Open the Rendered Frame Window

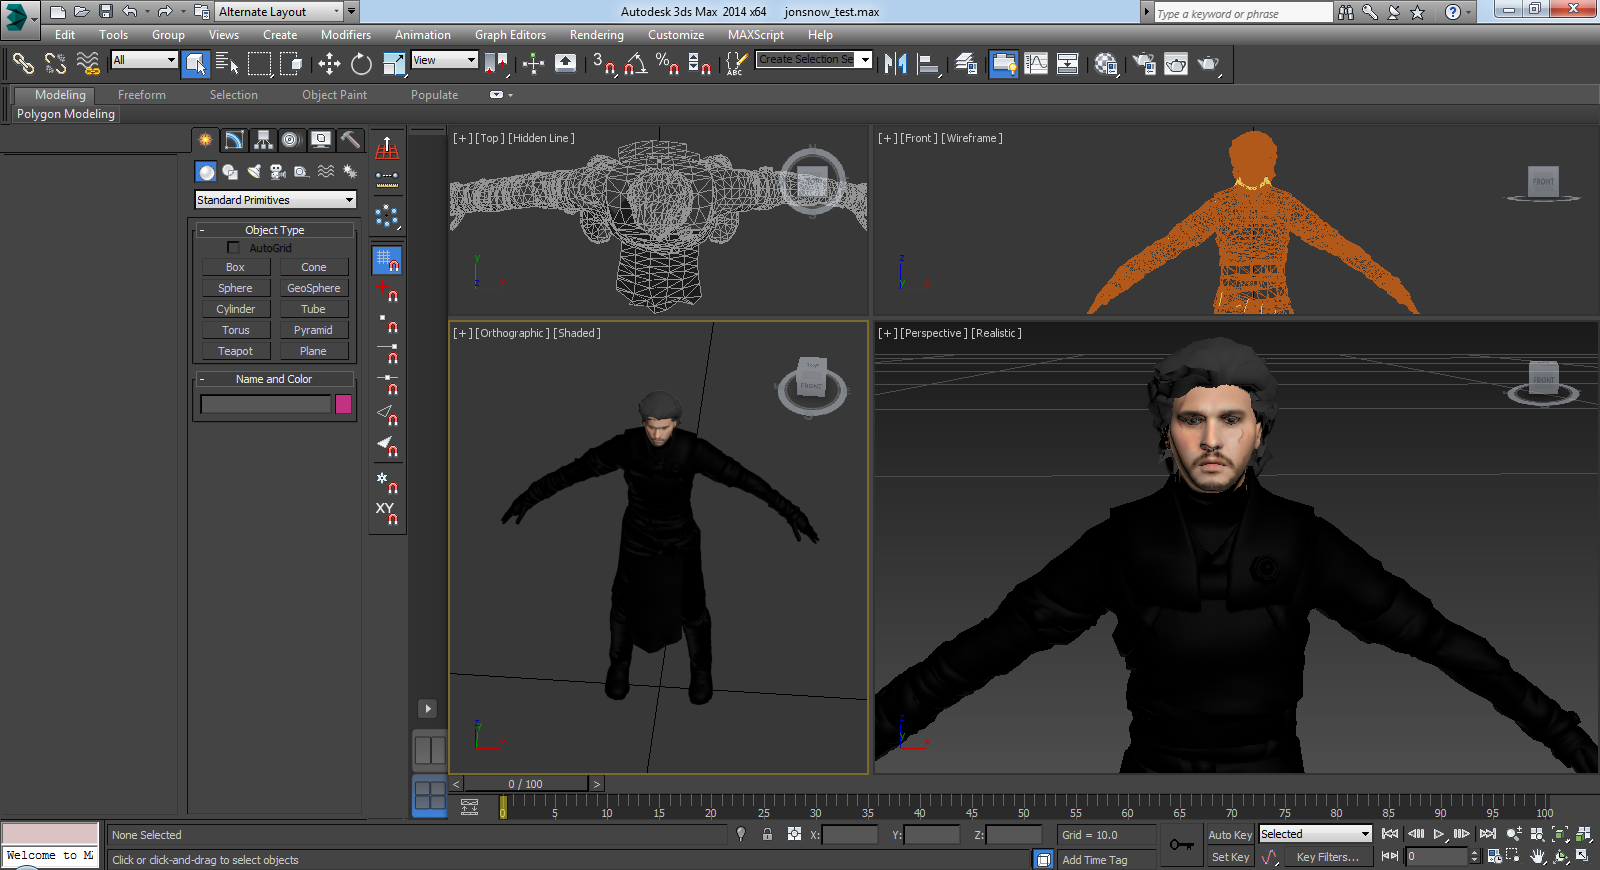pos(1176,64)
